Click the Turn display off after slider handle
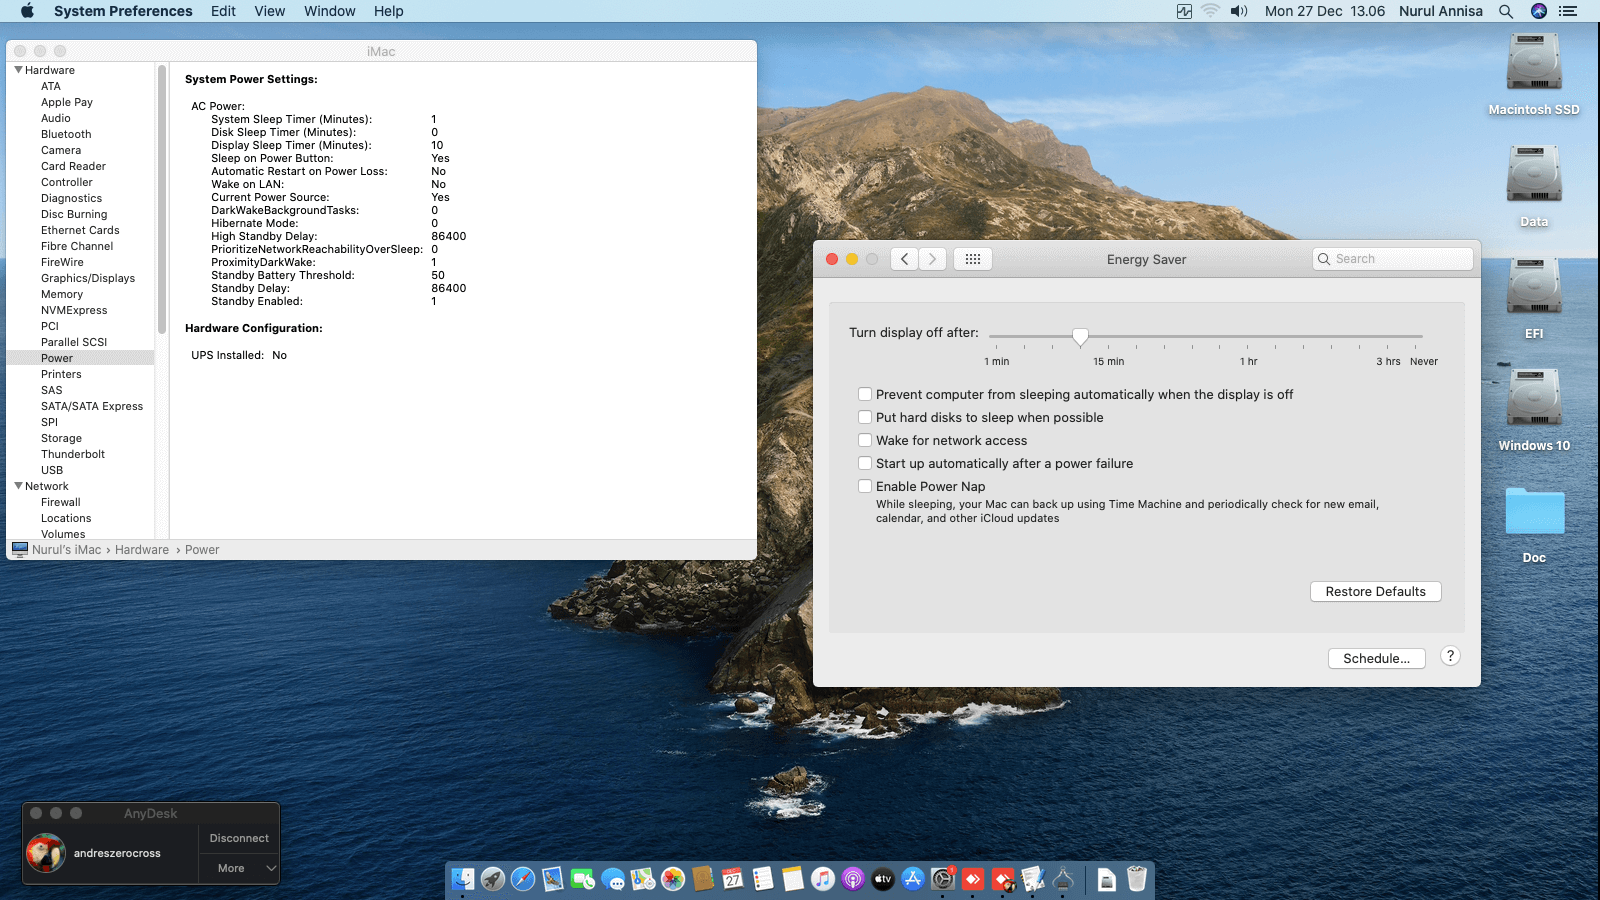This screenshot has width=1600, height=900. click(x=1080, y=337)
